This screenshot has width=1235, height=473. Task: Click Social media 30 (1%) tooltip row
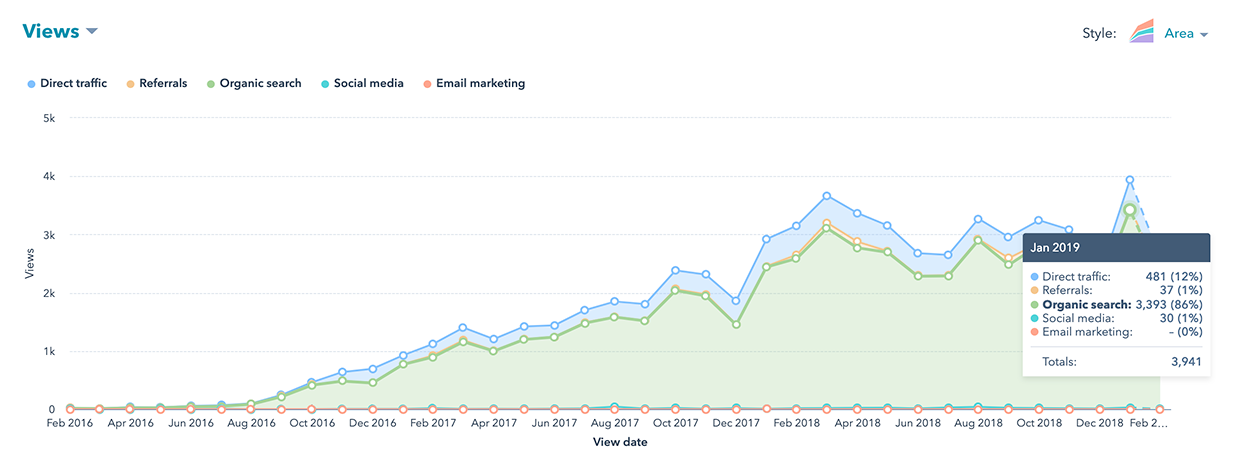[1116, 318]
